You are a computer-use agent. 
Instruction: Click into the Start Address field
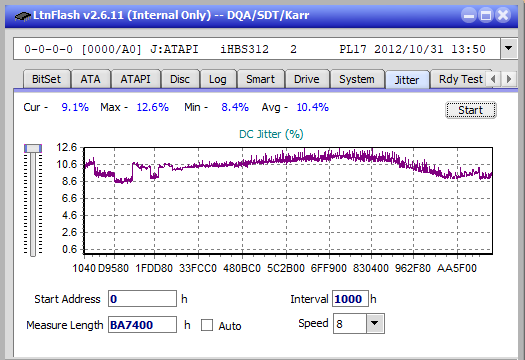[142, 299]
